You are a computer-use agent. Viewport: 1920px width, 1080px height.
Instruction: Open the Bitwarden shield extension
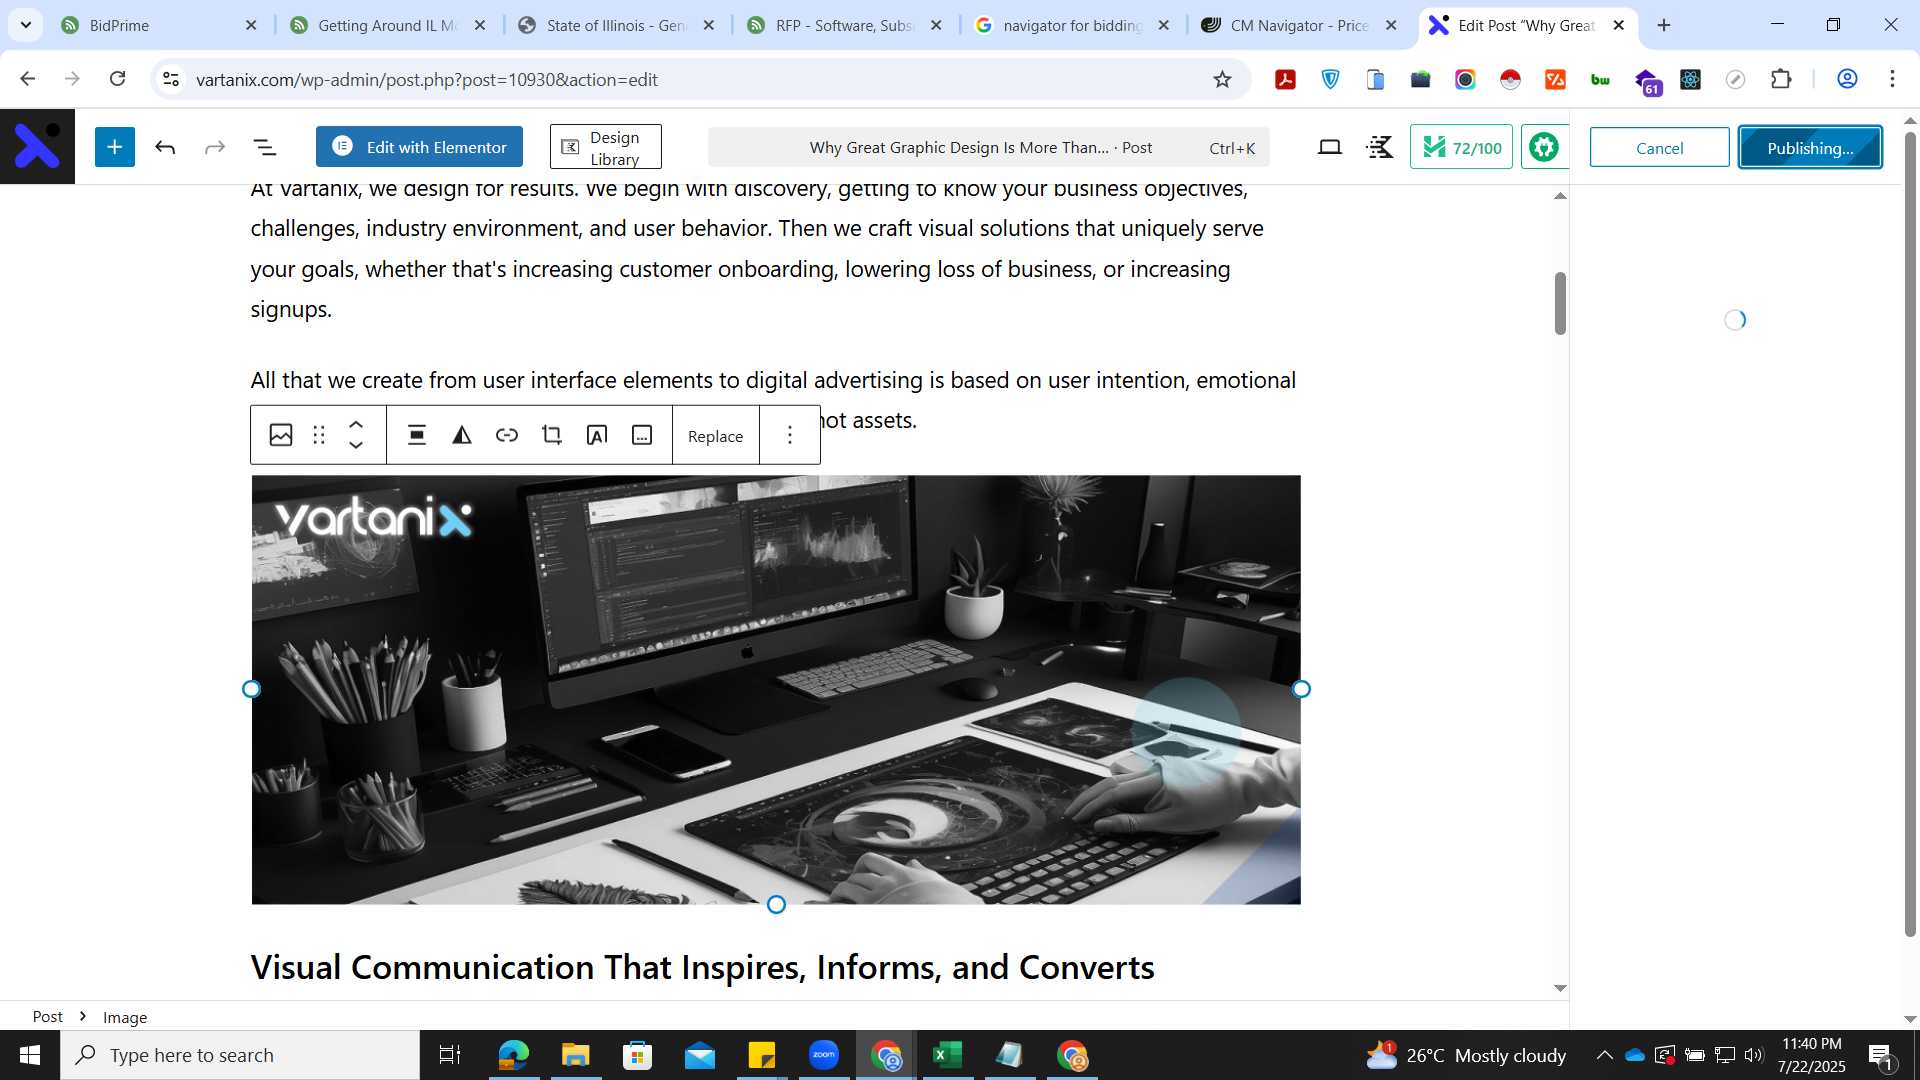pos(1331,79)
